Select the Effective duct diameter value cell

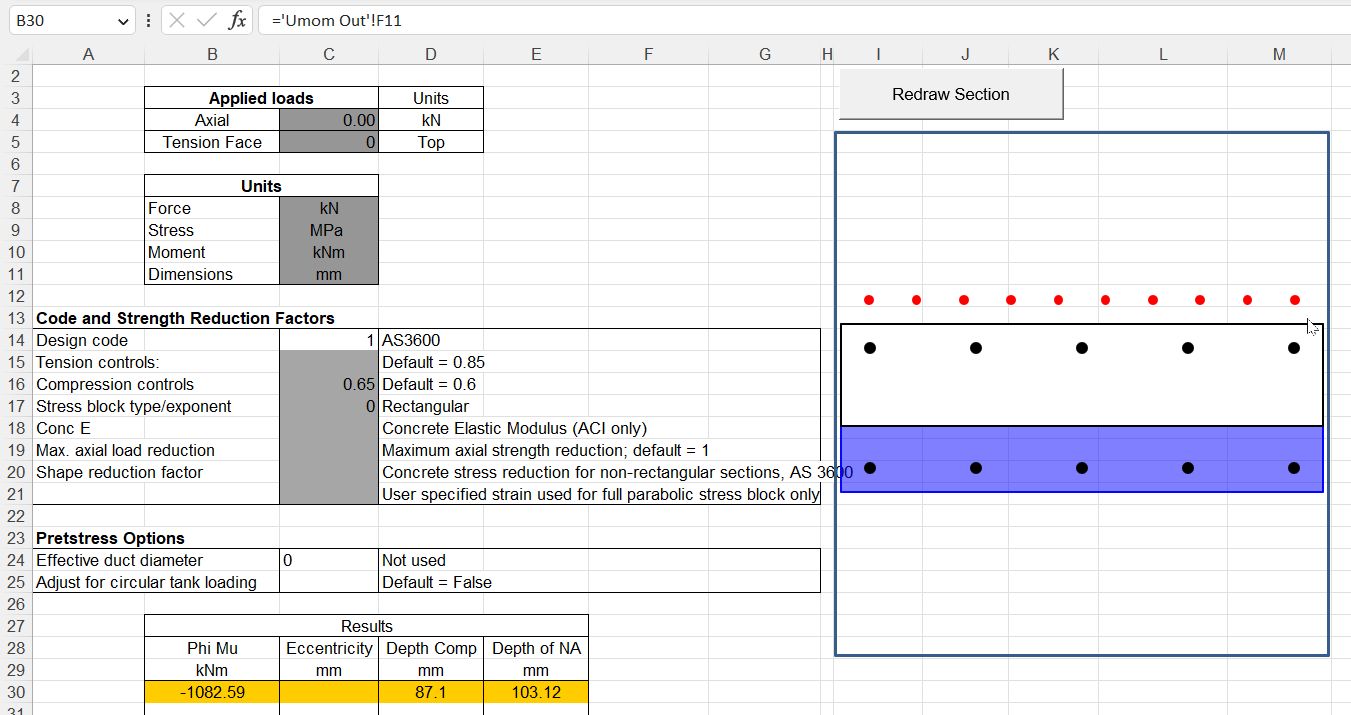coord(329,560)
